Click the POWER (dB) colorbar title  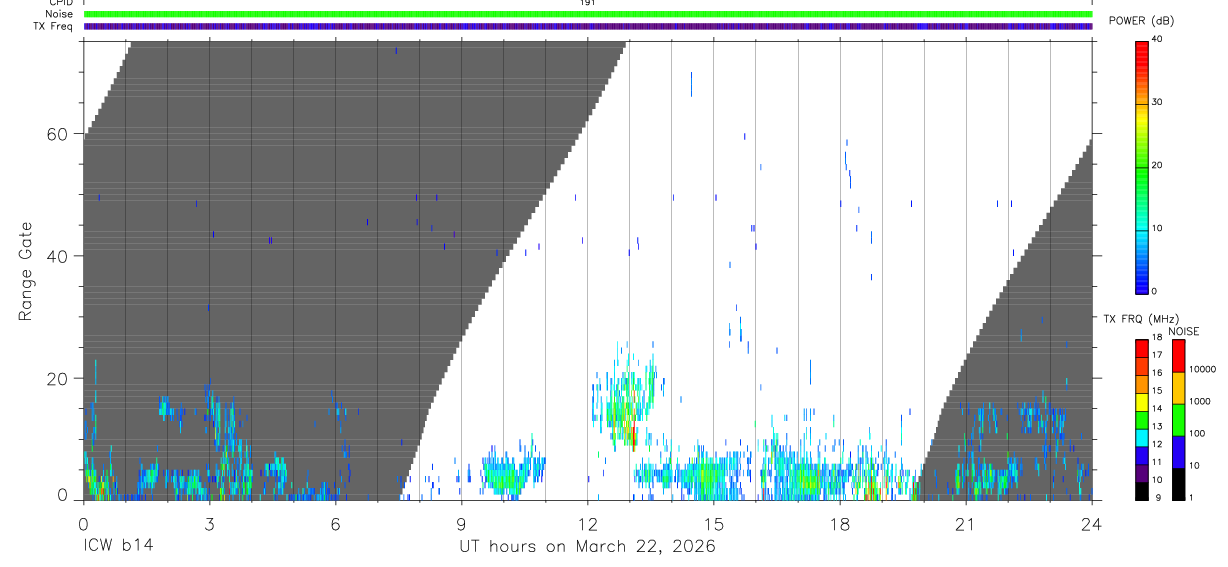[1141, 21]
